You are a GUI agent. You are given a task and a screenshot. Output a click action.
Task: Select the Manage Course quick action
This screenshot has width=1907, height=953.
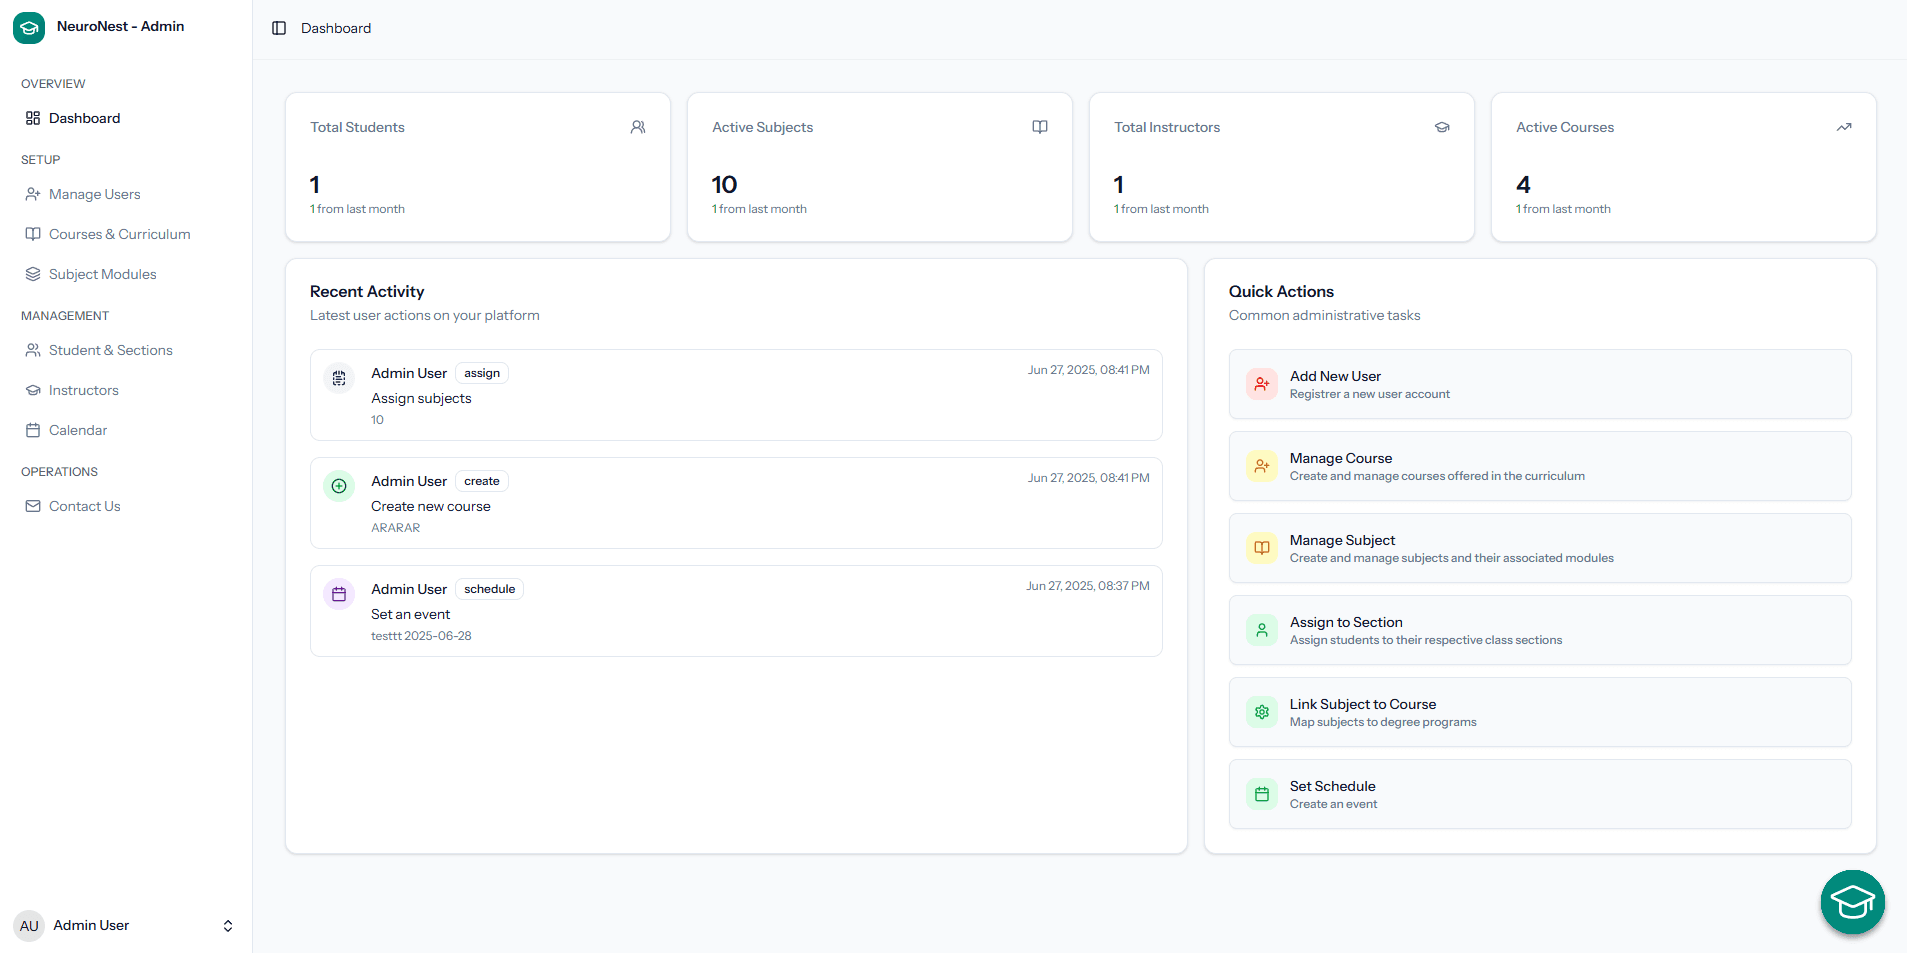tap(1539, 466)
